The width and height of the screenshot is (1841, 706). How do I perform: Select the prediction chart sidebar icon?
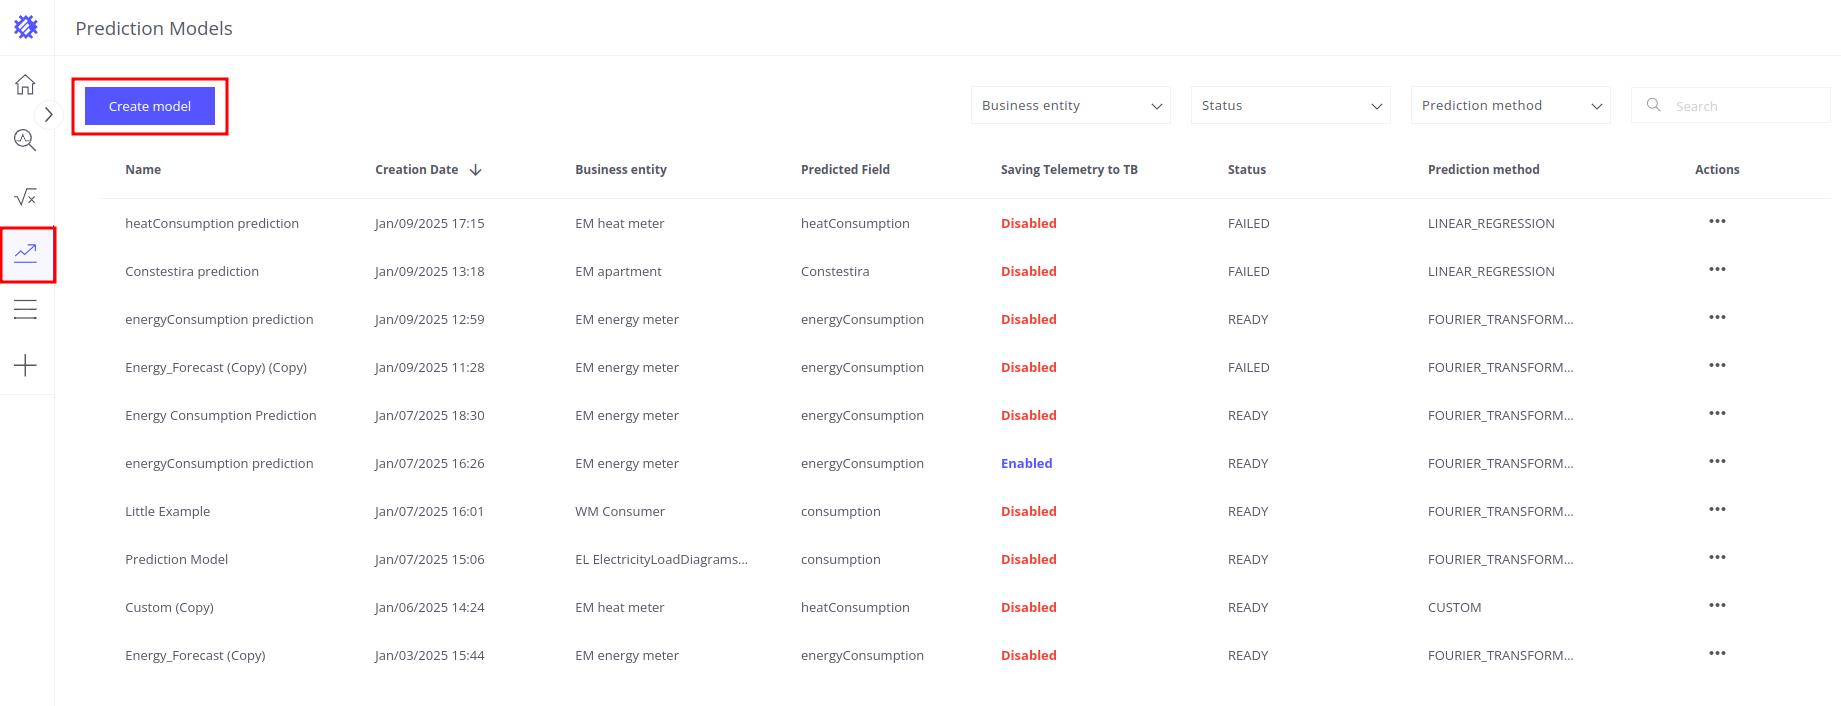click(x=26, y=254)
